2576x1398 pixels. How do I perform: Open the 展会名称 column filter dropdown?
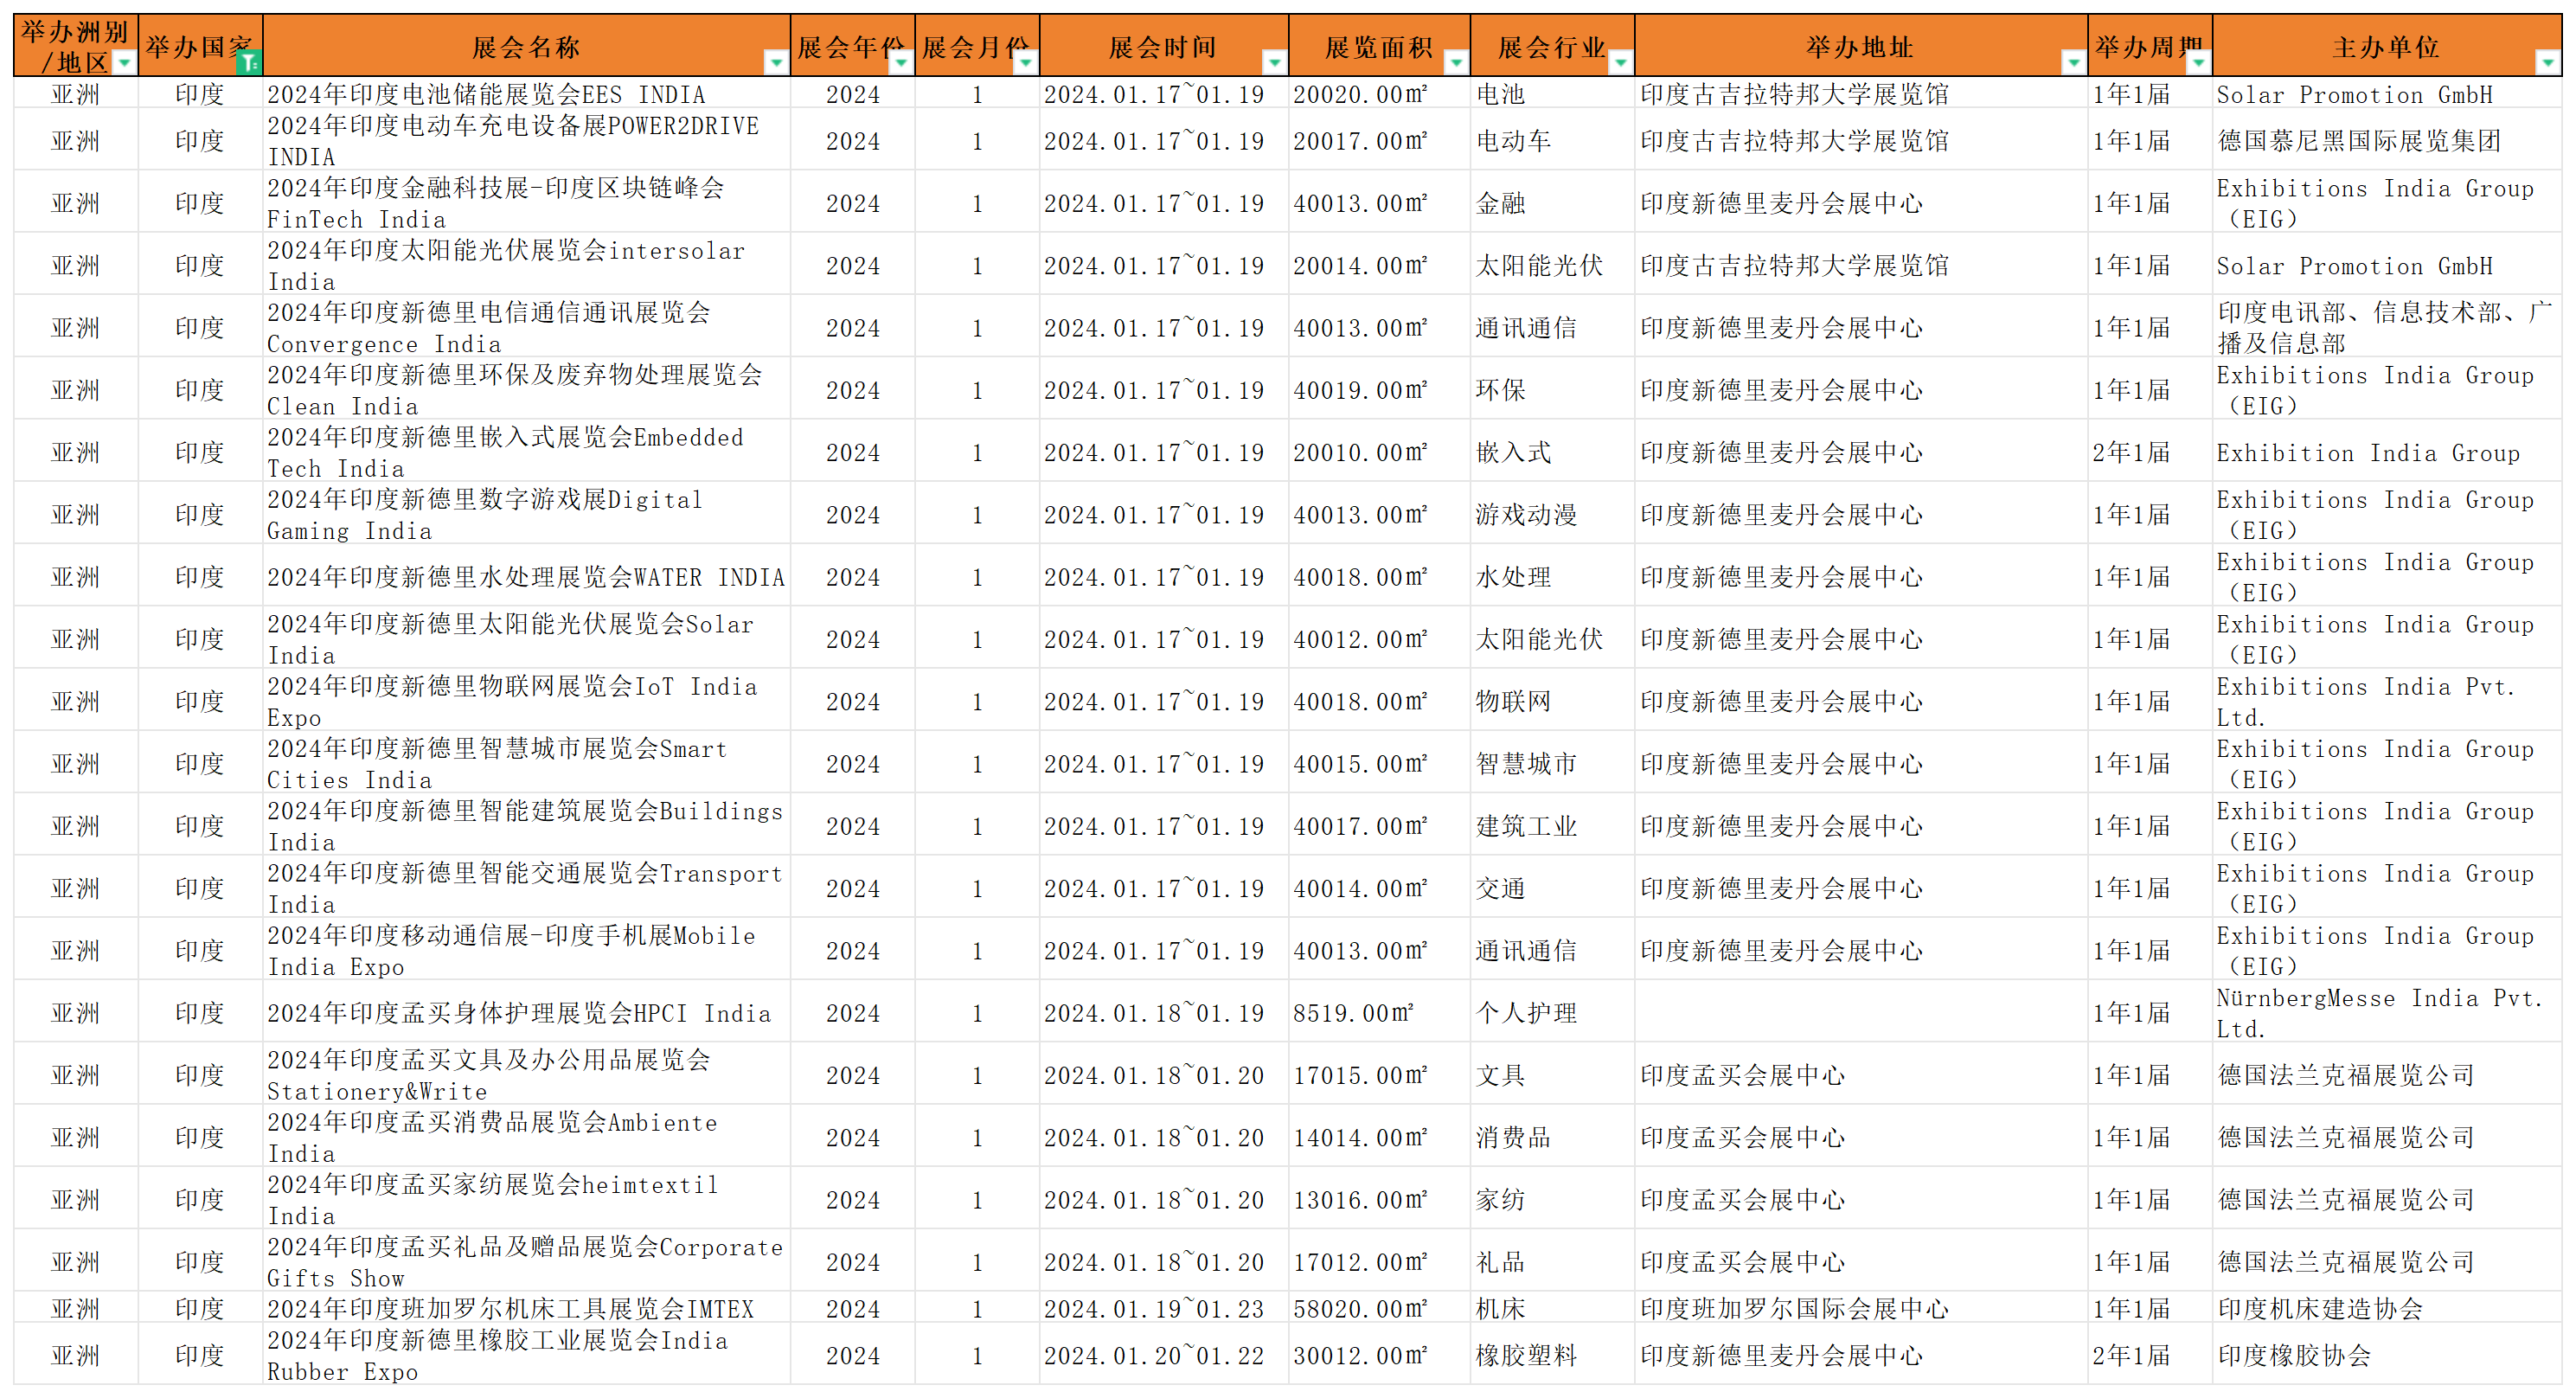pos(776,63)
